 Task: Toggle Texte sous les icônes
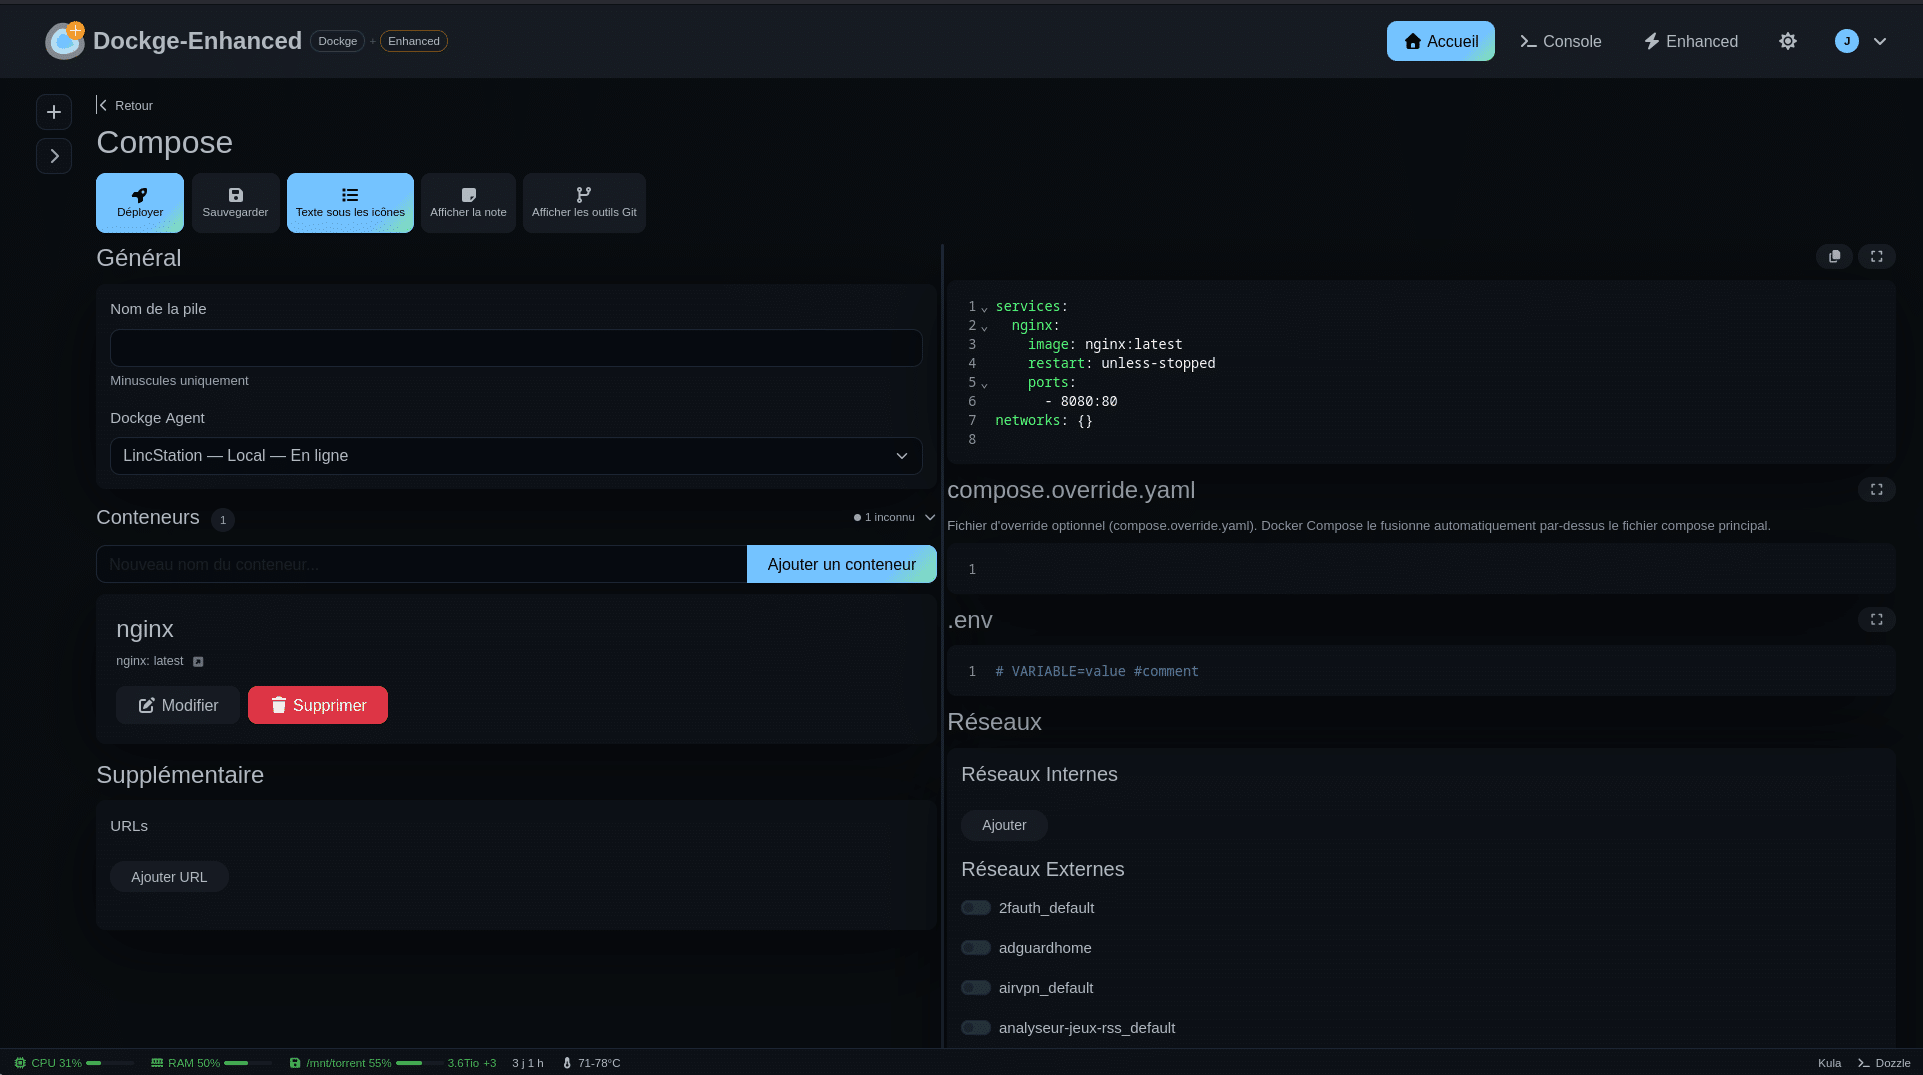point(350,203)
